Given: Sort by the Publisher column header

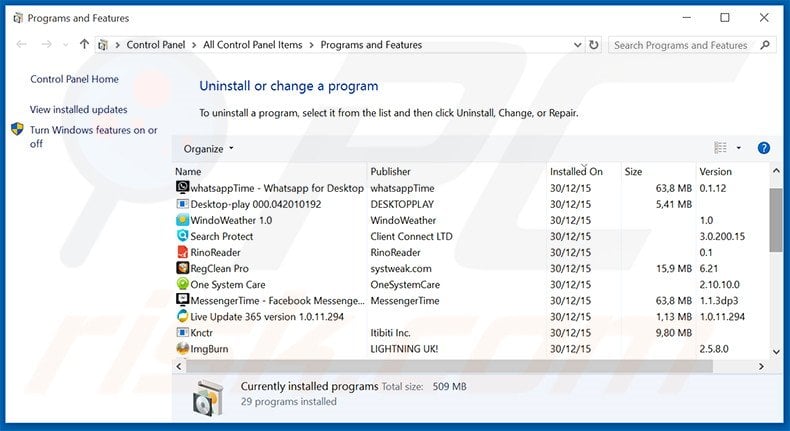Looking at the screenshot, I should [x=390, y=171].
